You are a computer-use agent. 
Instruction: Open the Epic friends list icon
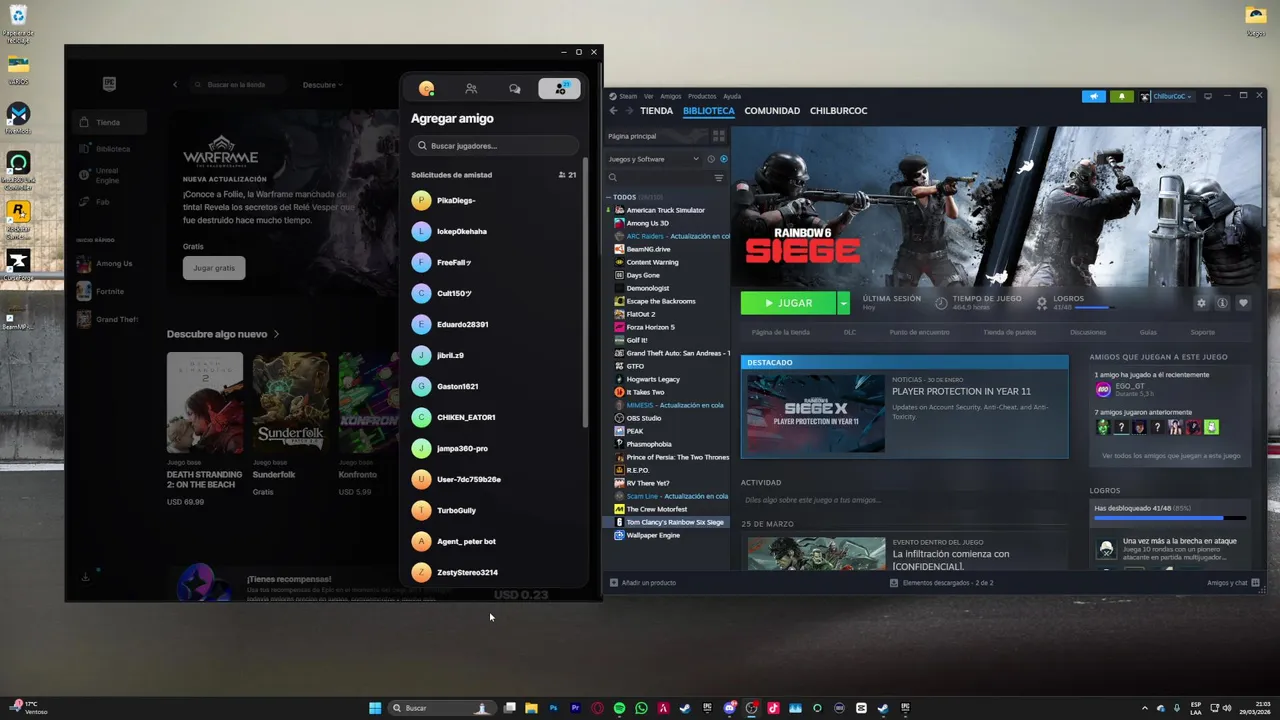[471, 89]
